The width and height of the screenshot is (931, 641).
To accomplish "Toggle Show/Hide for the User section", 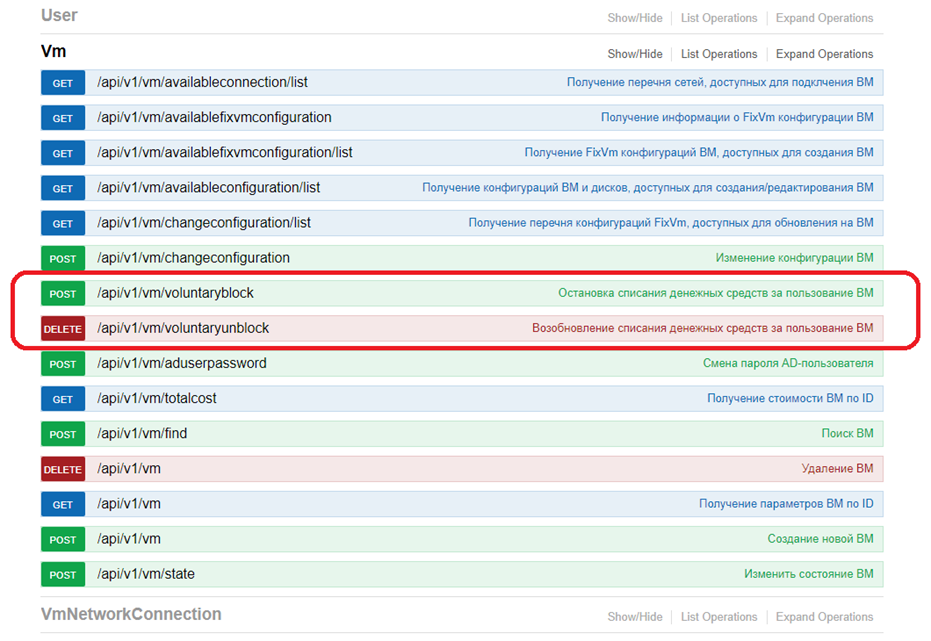I will click(x=635, y=18).
